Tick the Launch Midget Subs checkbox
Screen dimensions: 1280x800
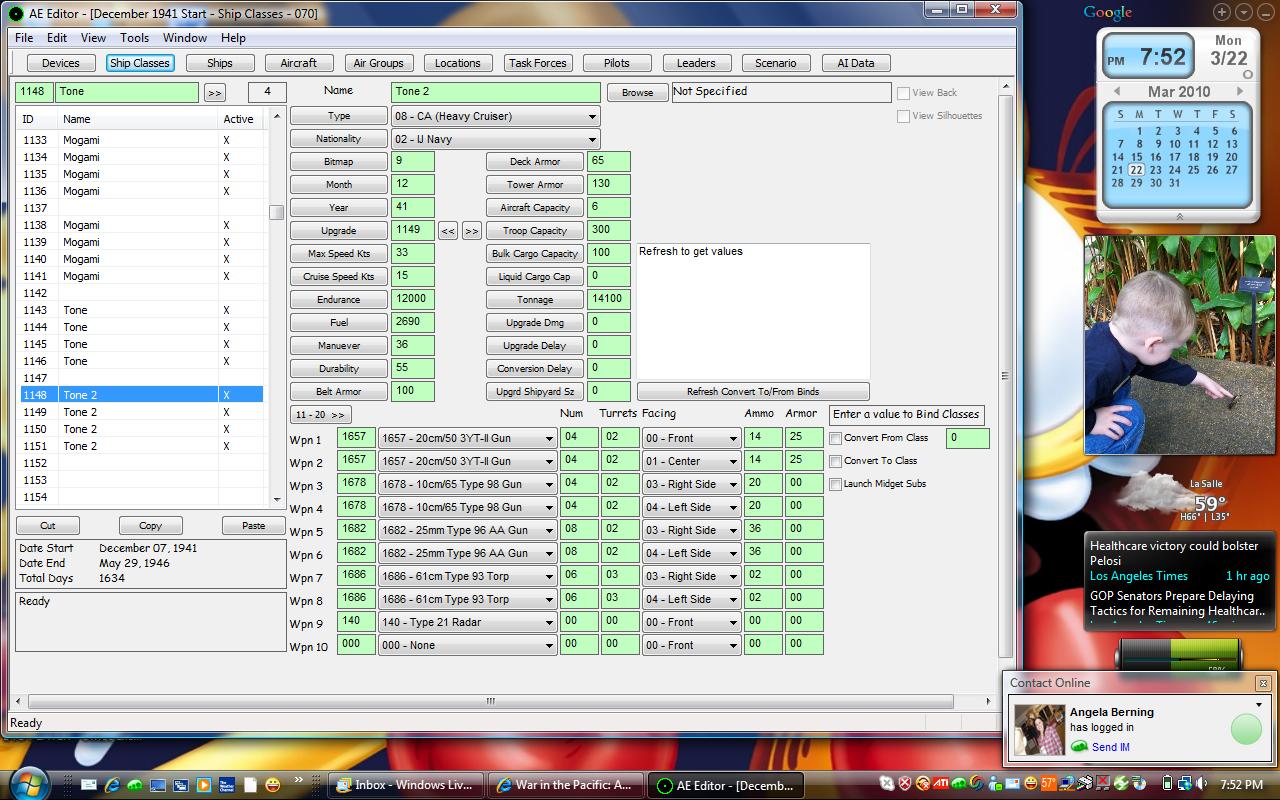[x=836, y=484]
